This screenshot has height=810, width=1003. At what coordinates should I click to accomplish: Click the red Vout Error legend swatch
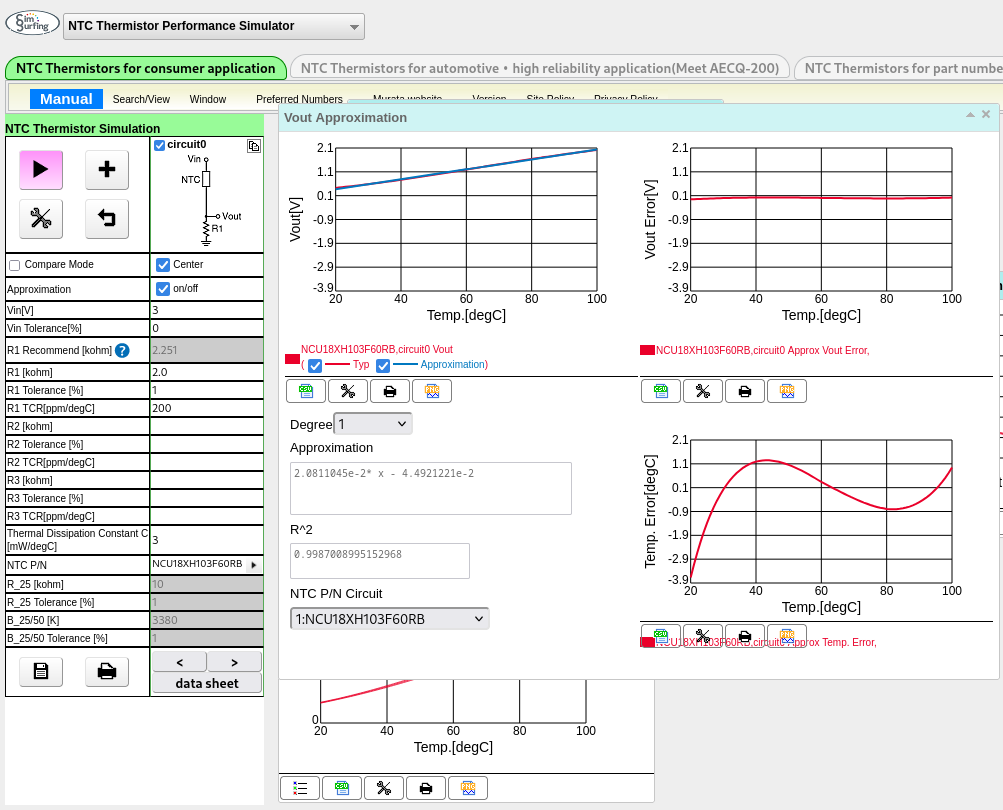click(x=647, y=350)
